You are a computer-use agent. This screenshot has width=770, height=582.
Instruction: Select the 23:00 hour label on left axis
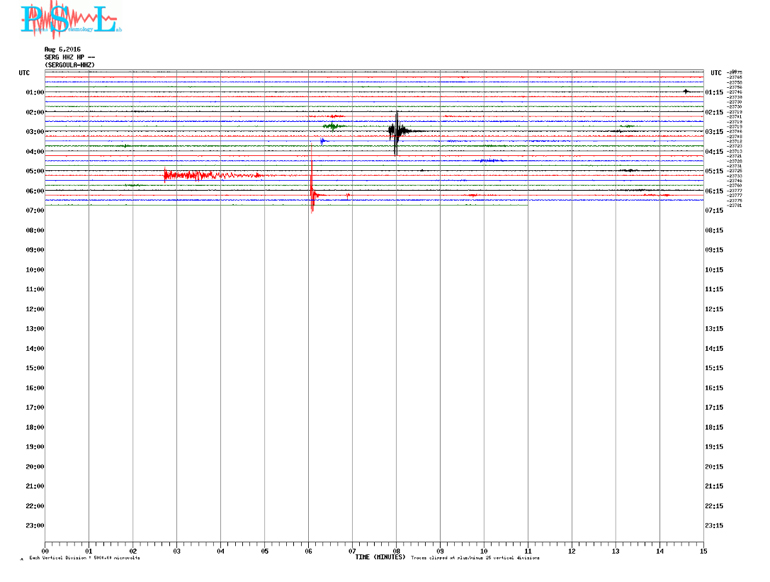[x=34, y=526]
